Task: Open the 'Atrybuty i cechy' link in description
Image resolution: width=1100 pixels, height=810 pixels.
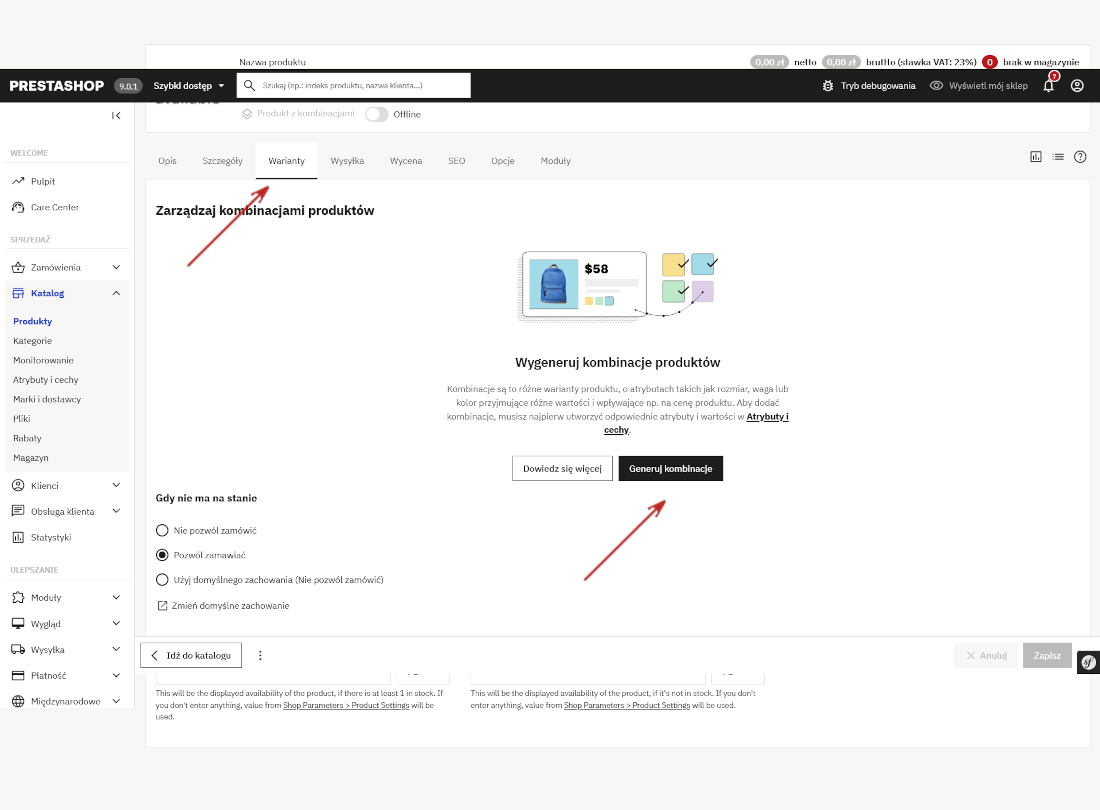Action: (767, 416)
